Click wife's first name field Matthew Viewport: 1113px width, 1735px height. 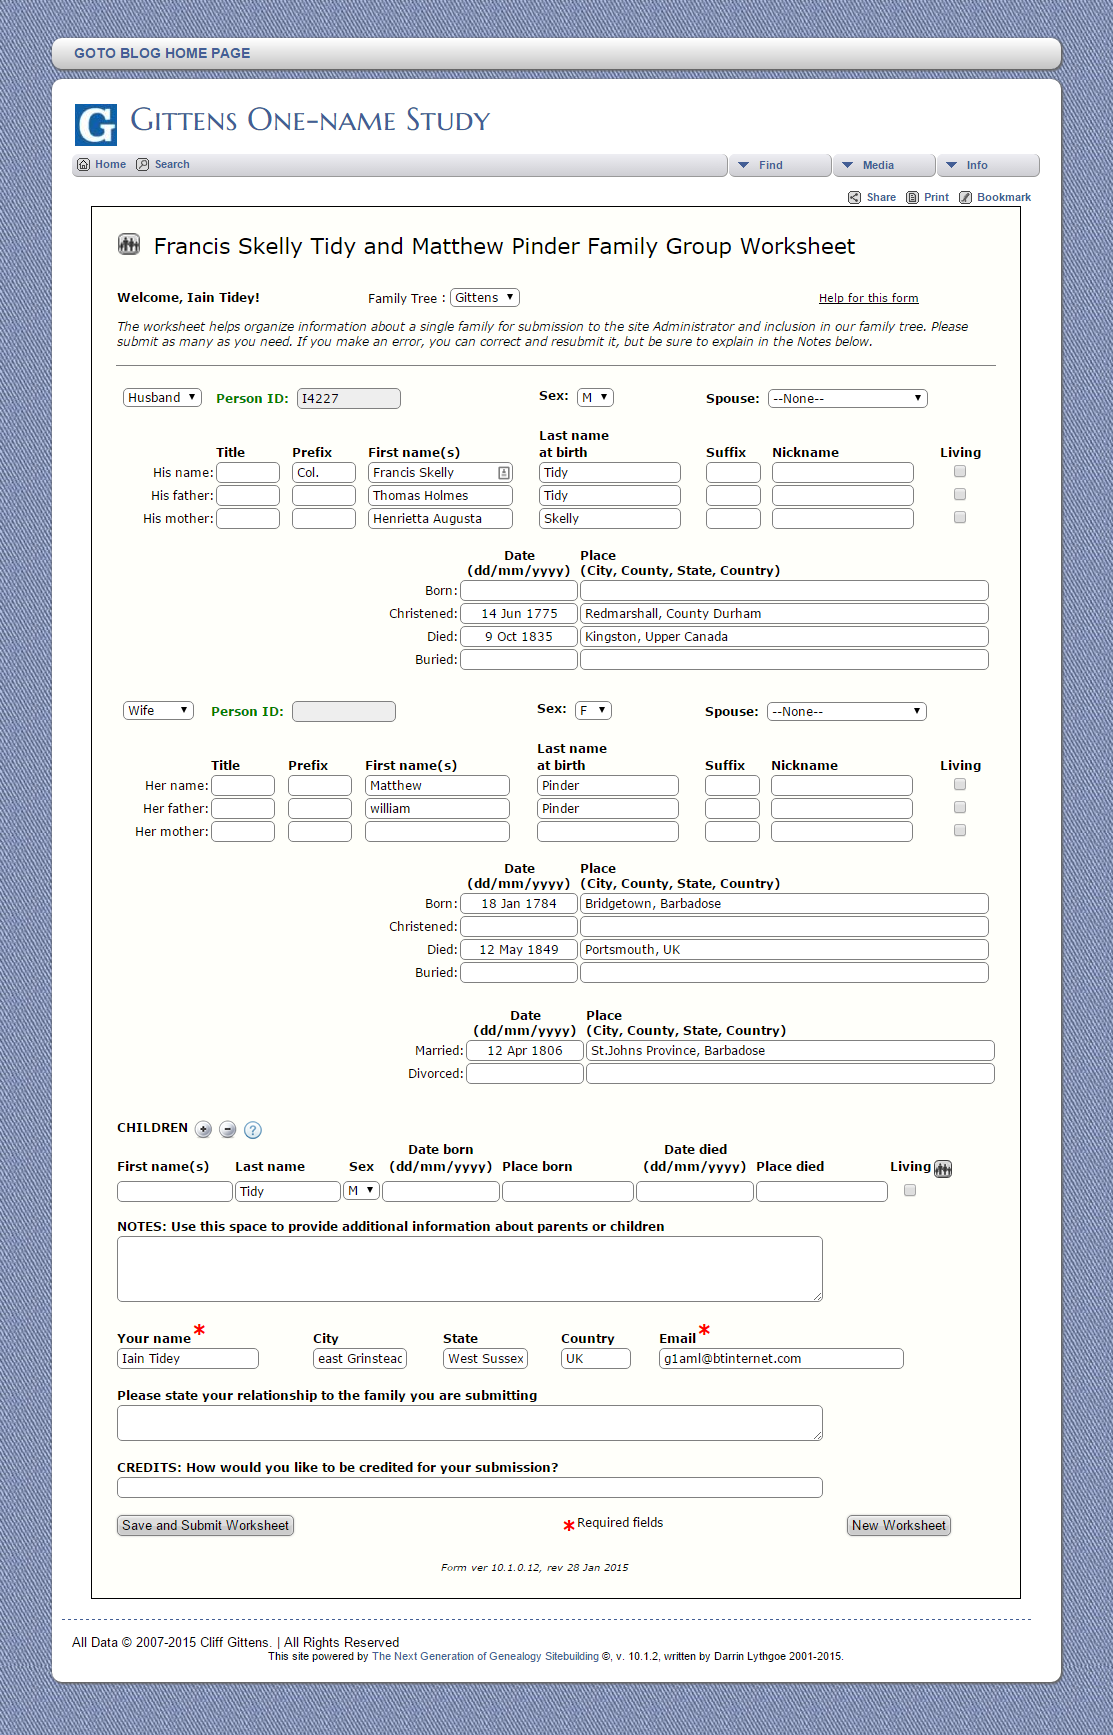point(437,786)
